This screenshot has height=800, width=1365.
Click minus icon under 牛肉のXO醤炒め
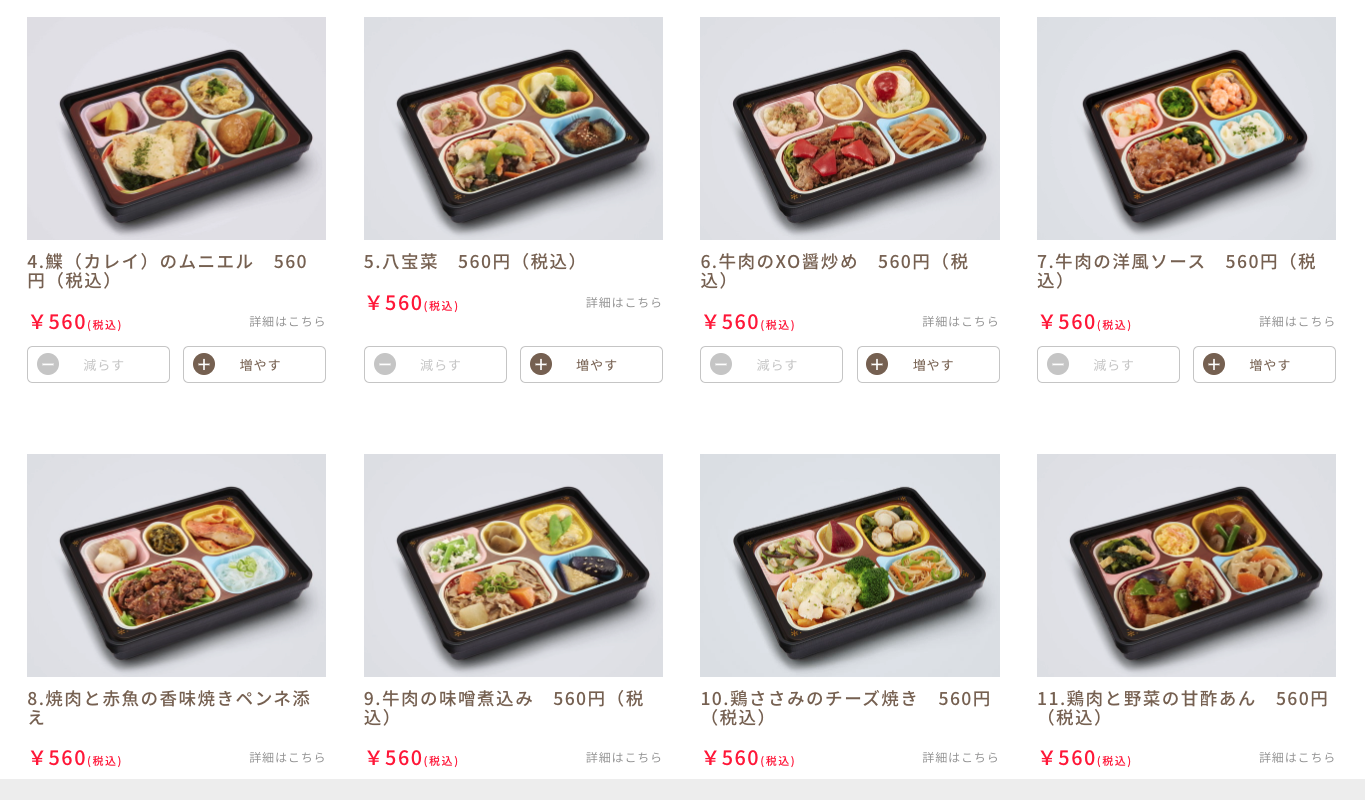(x=721, y=364)
